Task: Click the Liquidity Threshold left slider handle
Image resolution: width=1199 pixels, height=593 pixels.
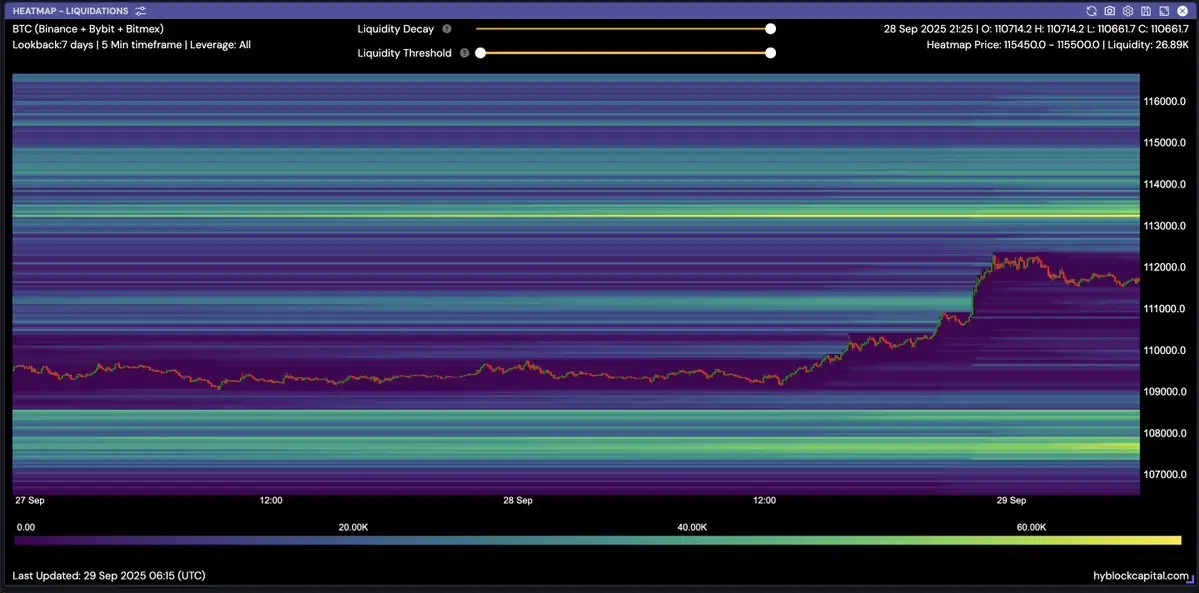Action: [x=480, y=54]
